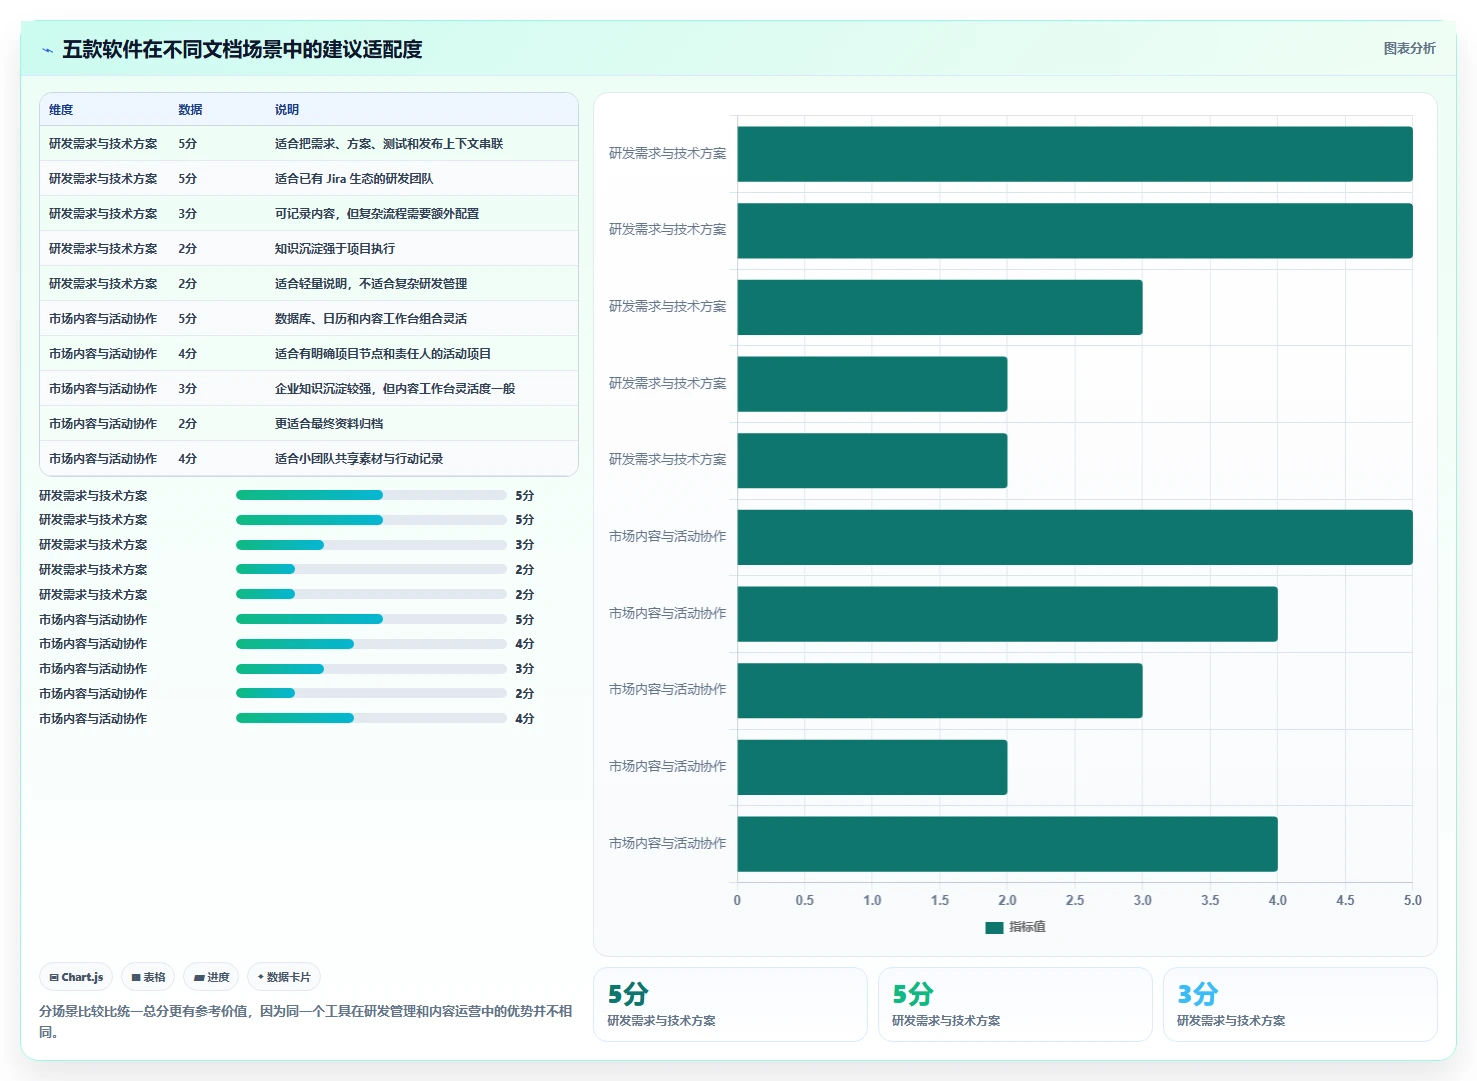Click the 说明 column header
Screen dimensions: 1477x1081
click(x=287, y=110)
